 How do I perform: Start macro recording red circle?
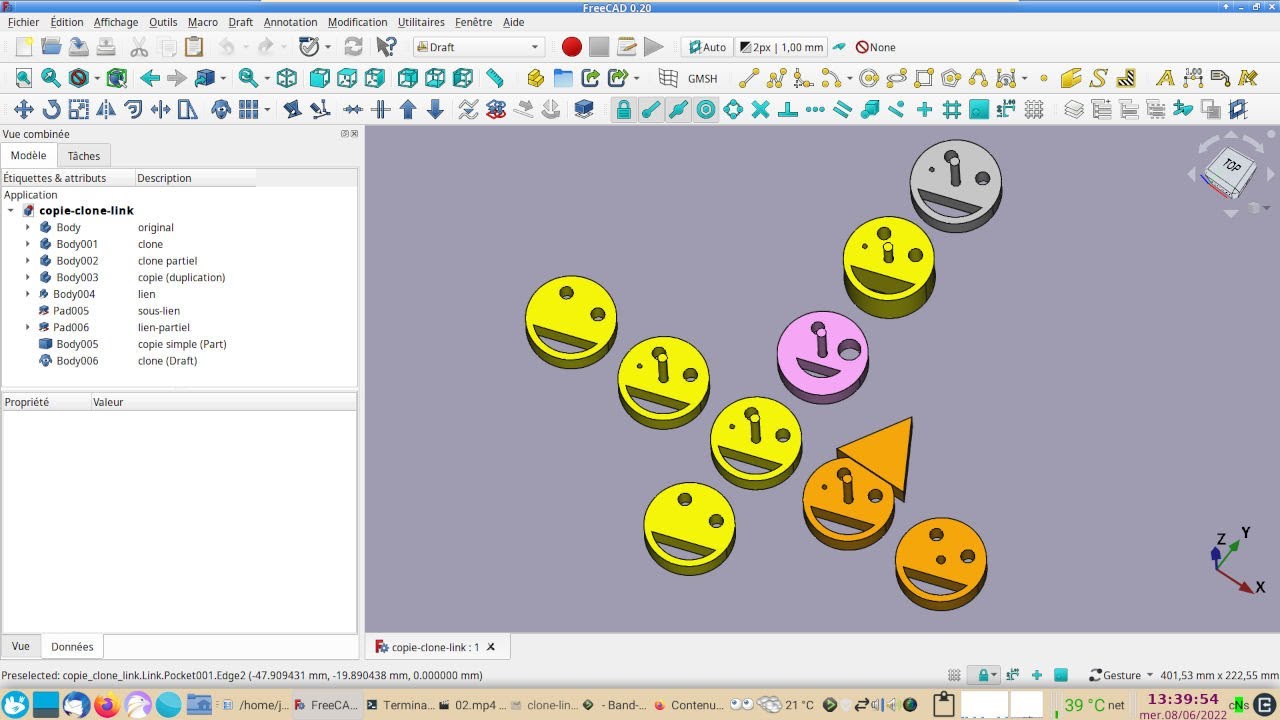[571, 47]
